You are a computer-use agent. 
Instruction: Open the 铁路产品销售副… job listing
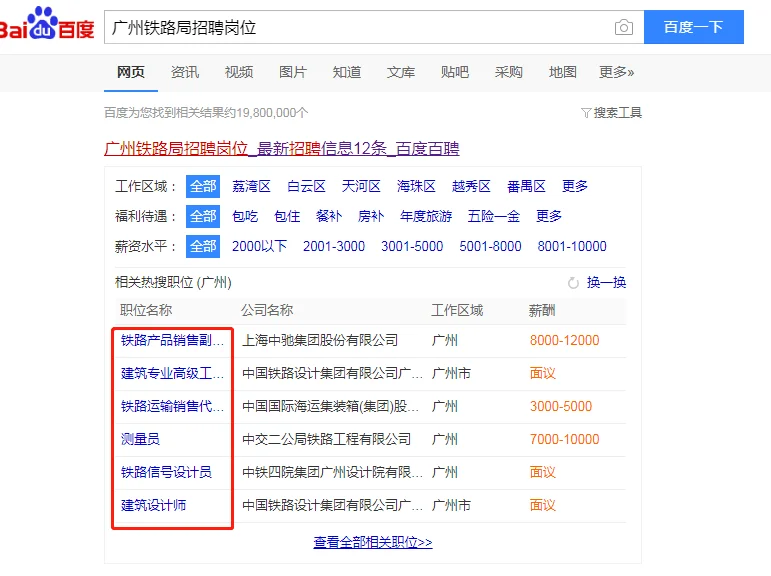[173, 340]
